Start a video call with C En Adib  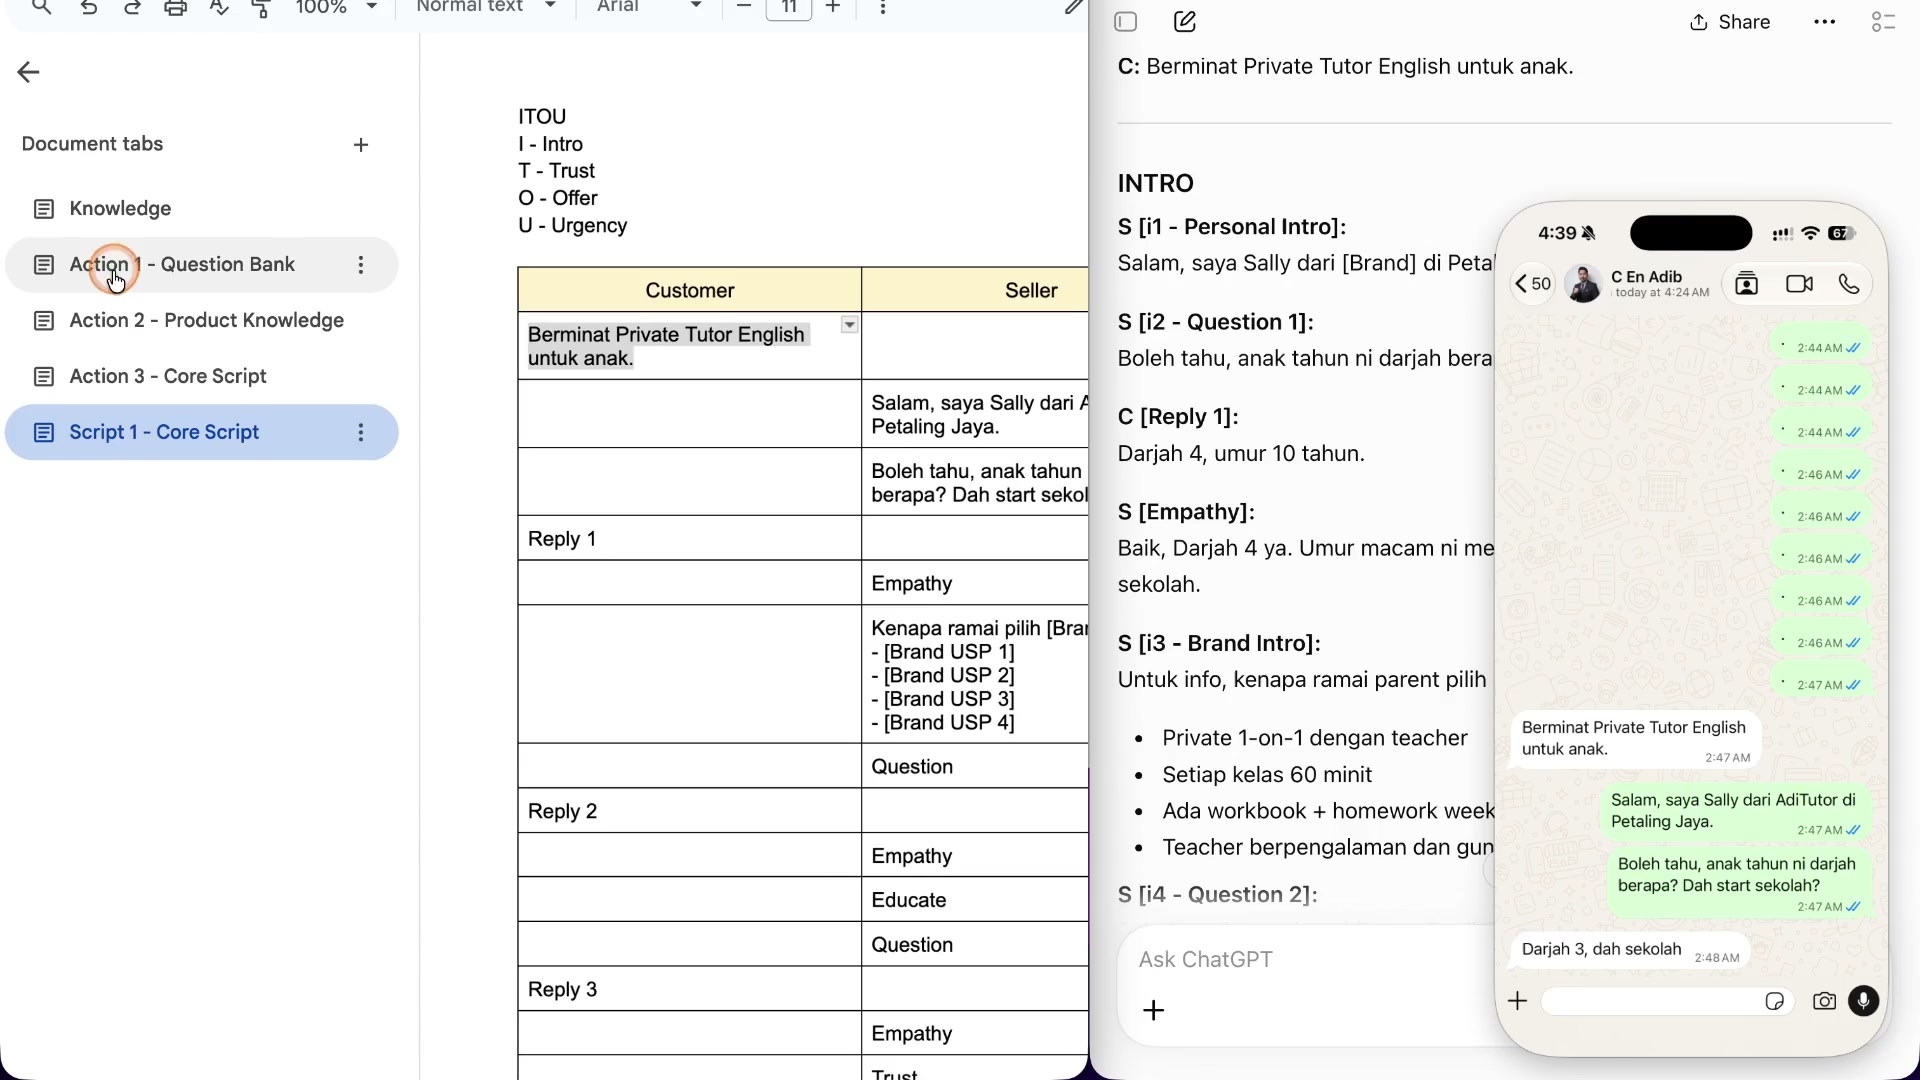(x=1799, y=285)
